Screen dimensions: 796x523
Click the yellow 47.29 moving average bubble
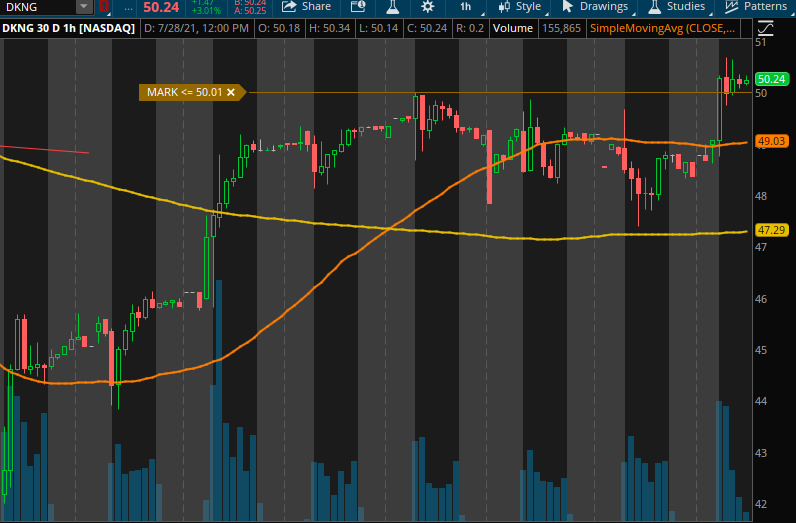coord(772,231)
